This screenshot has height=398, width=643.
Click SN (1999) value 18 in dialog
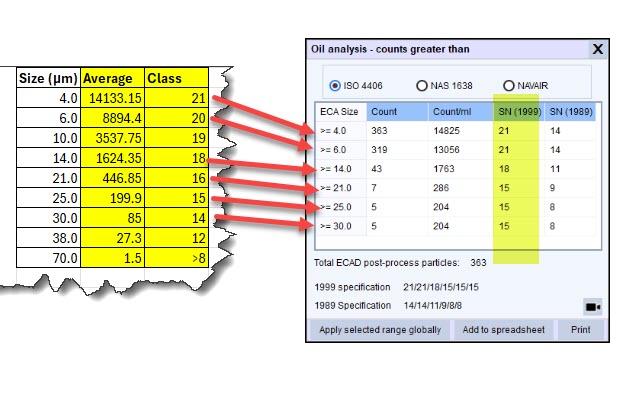point(504,169)
